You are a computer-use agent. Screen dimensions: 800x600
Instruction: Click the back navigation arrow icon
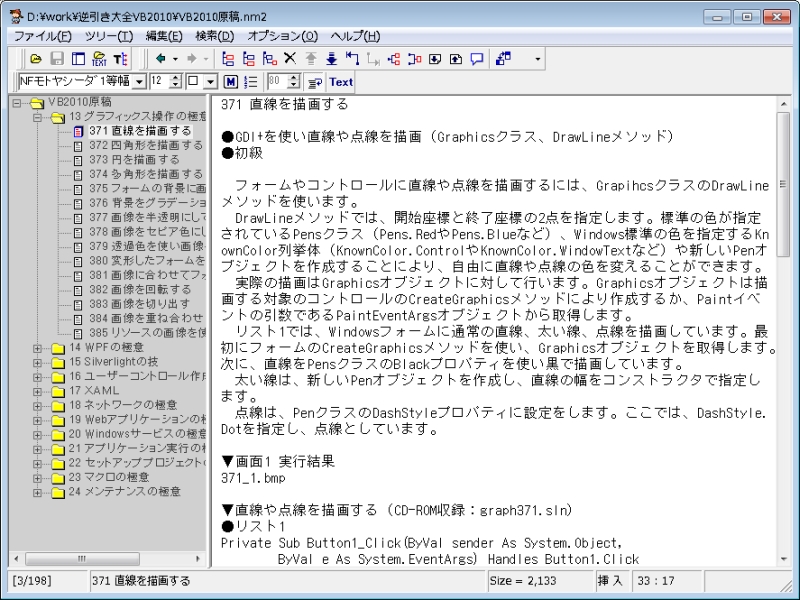pos(161,59)
